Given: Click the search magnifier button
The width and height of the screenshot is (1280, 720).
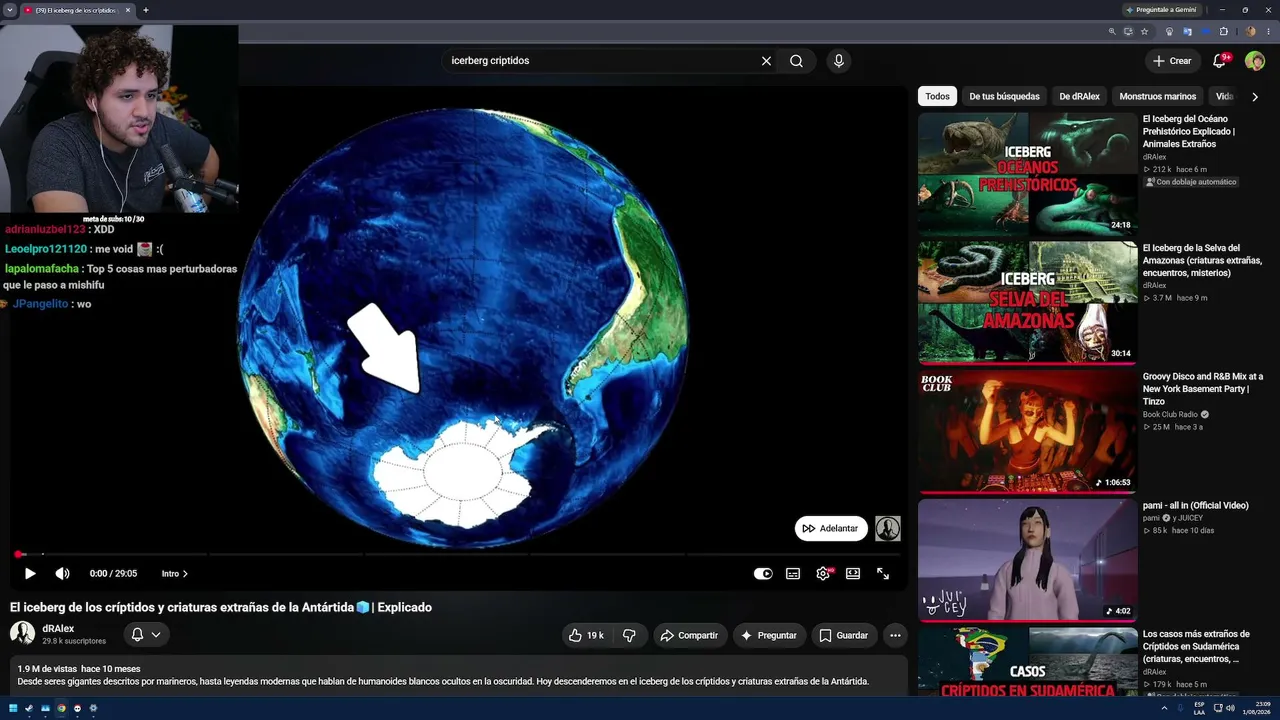Looking at the screenshot, I should pos(796,61).
